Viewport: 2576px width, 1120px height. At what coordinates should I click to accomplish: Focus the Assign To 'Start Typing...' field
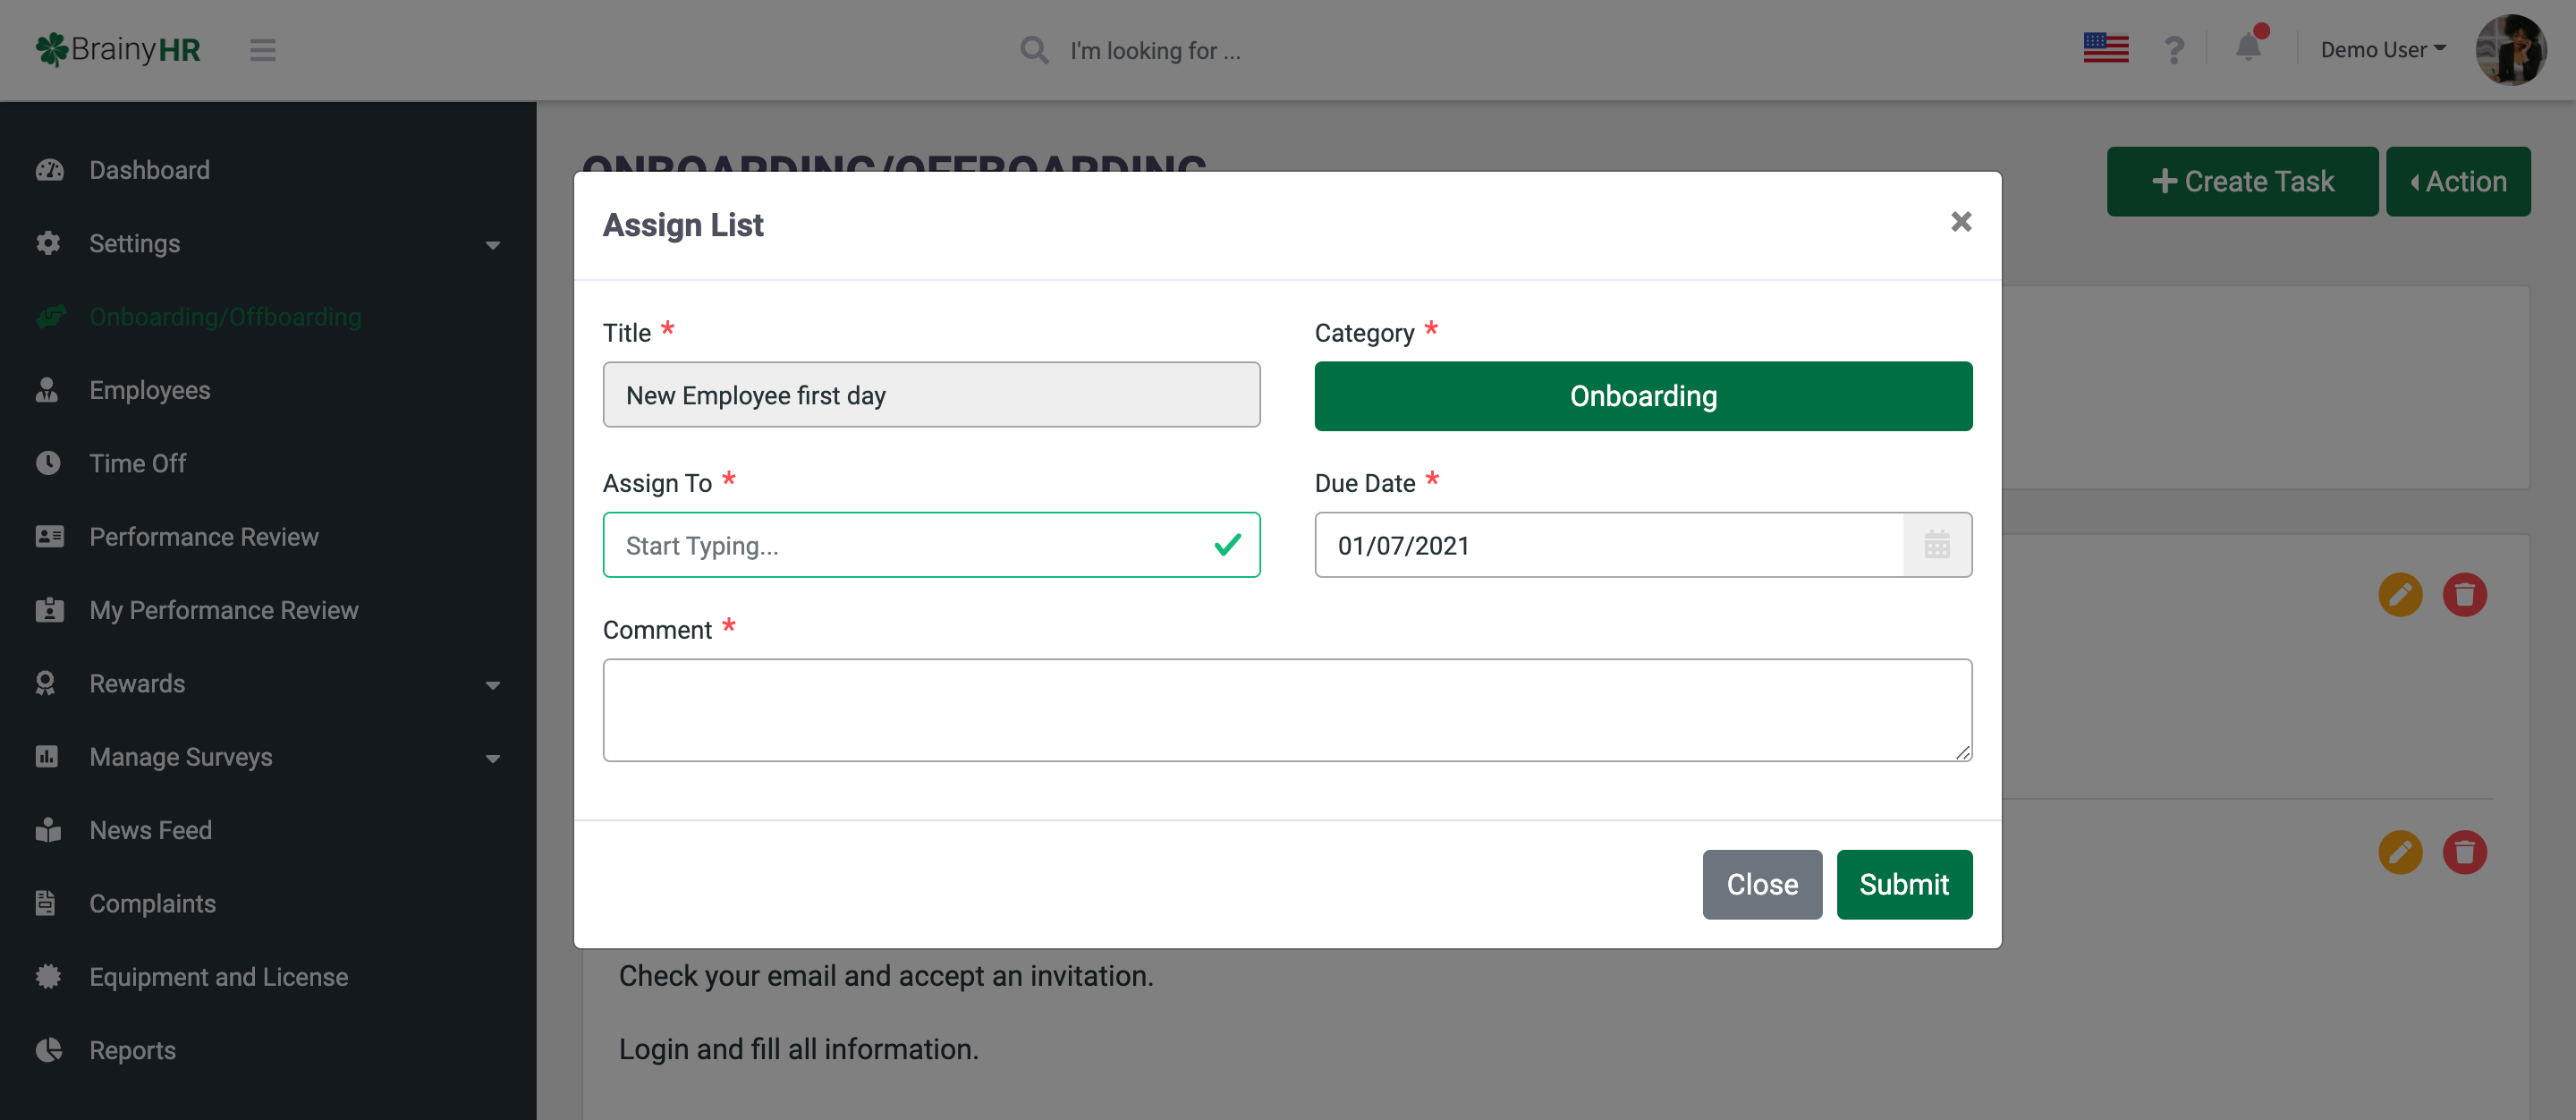[x=931, y=545]
